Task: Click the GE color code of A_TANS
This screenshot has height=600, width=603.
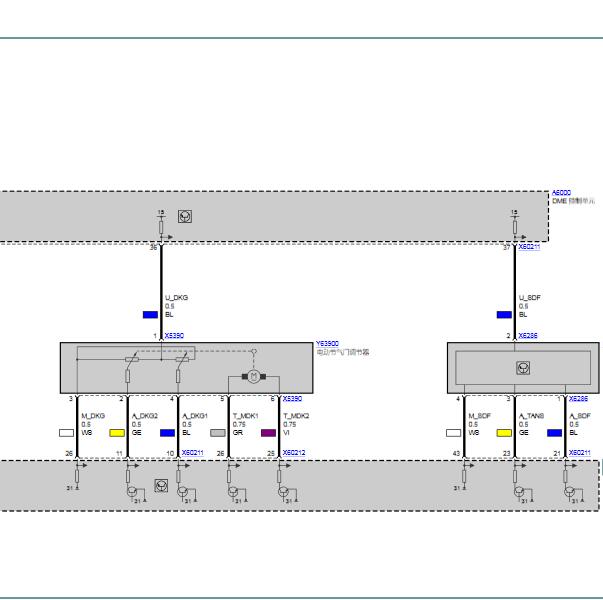Action: [x=524, y=433]
